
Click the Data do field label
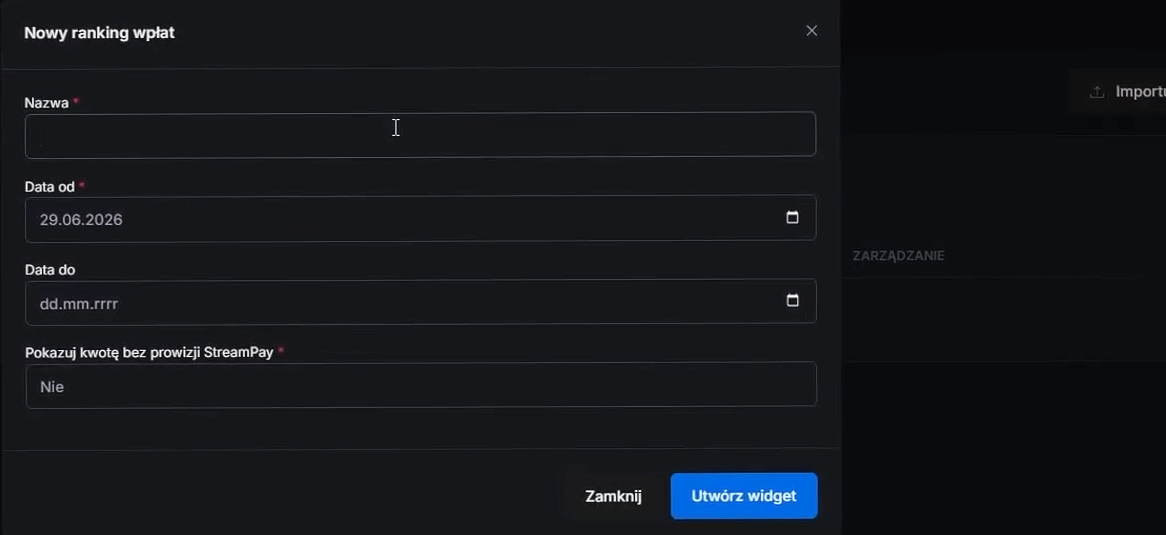coord(50,270)
